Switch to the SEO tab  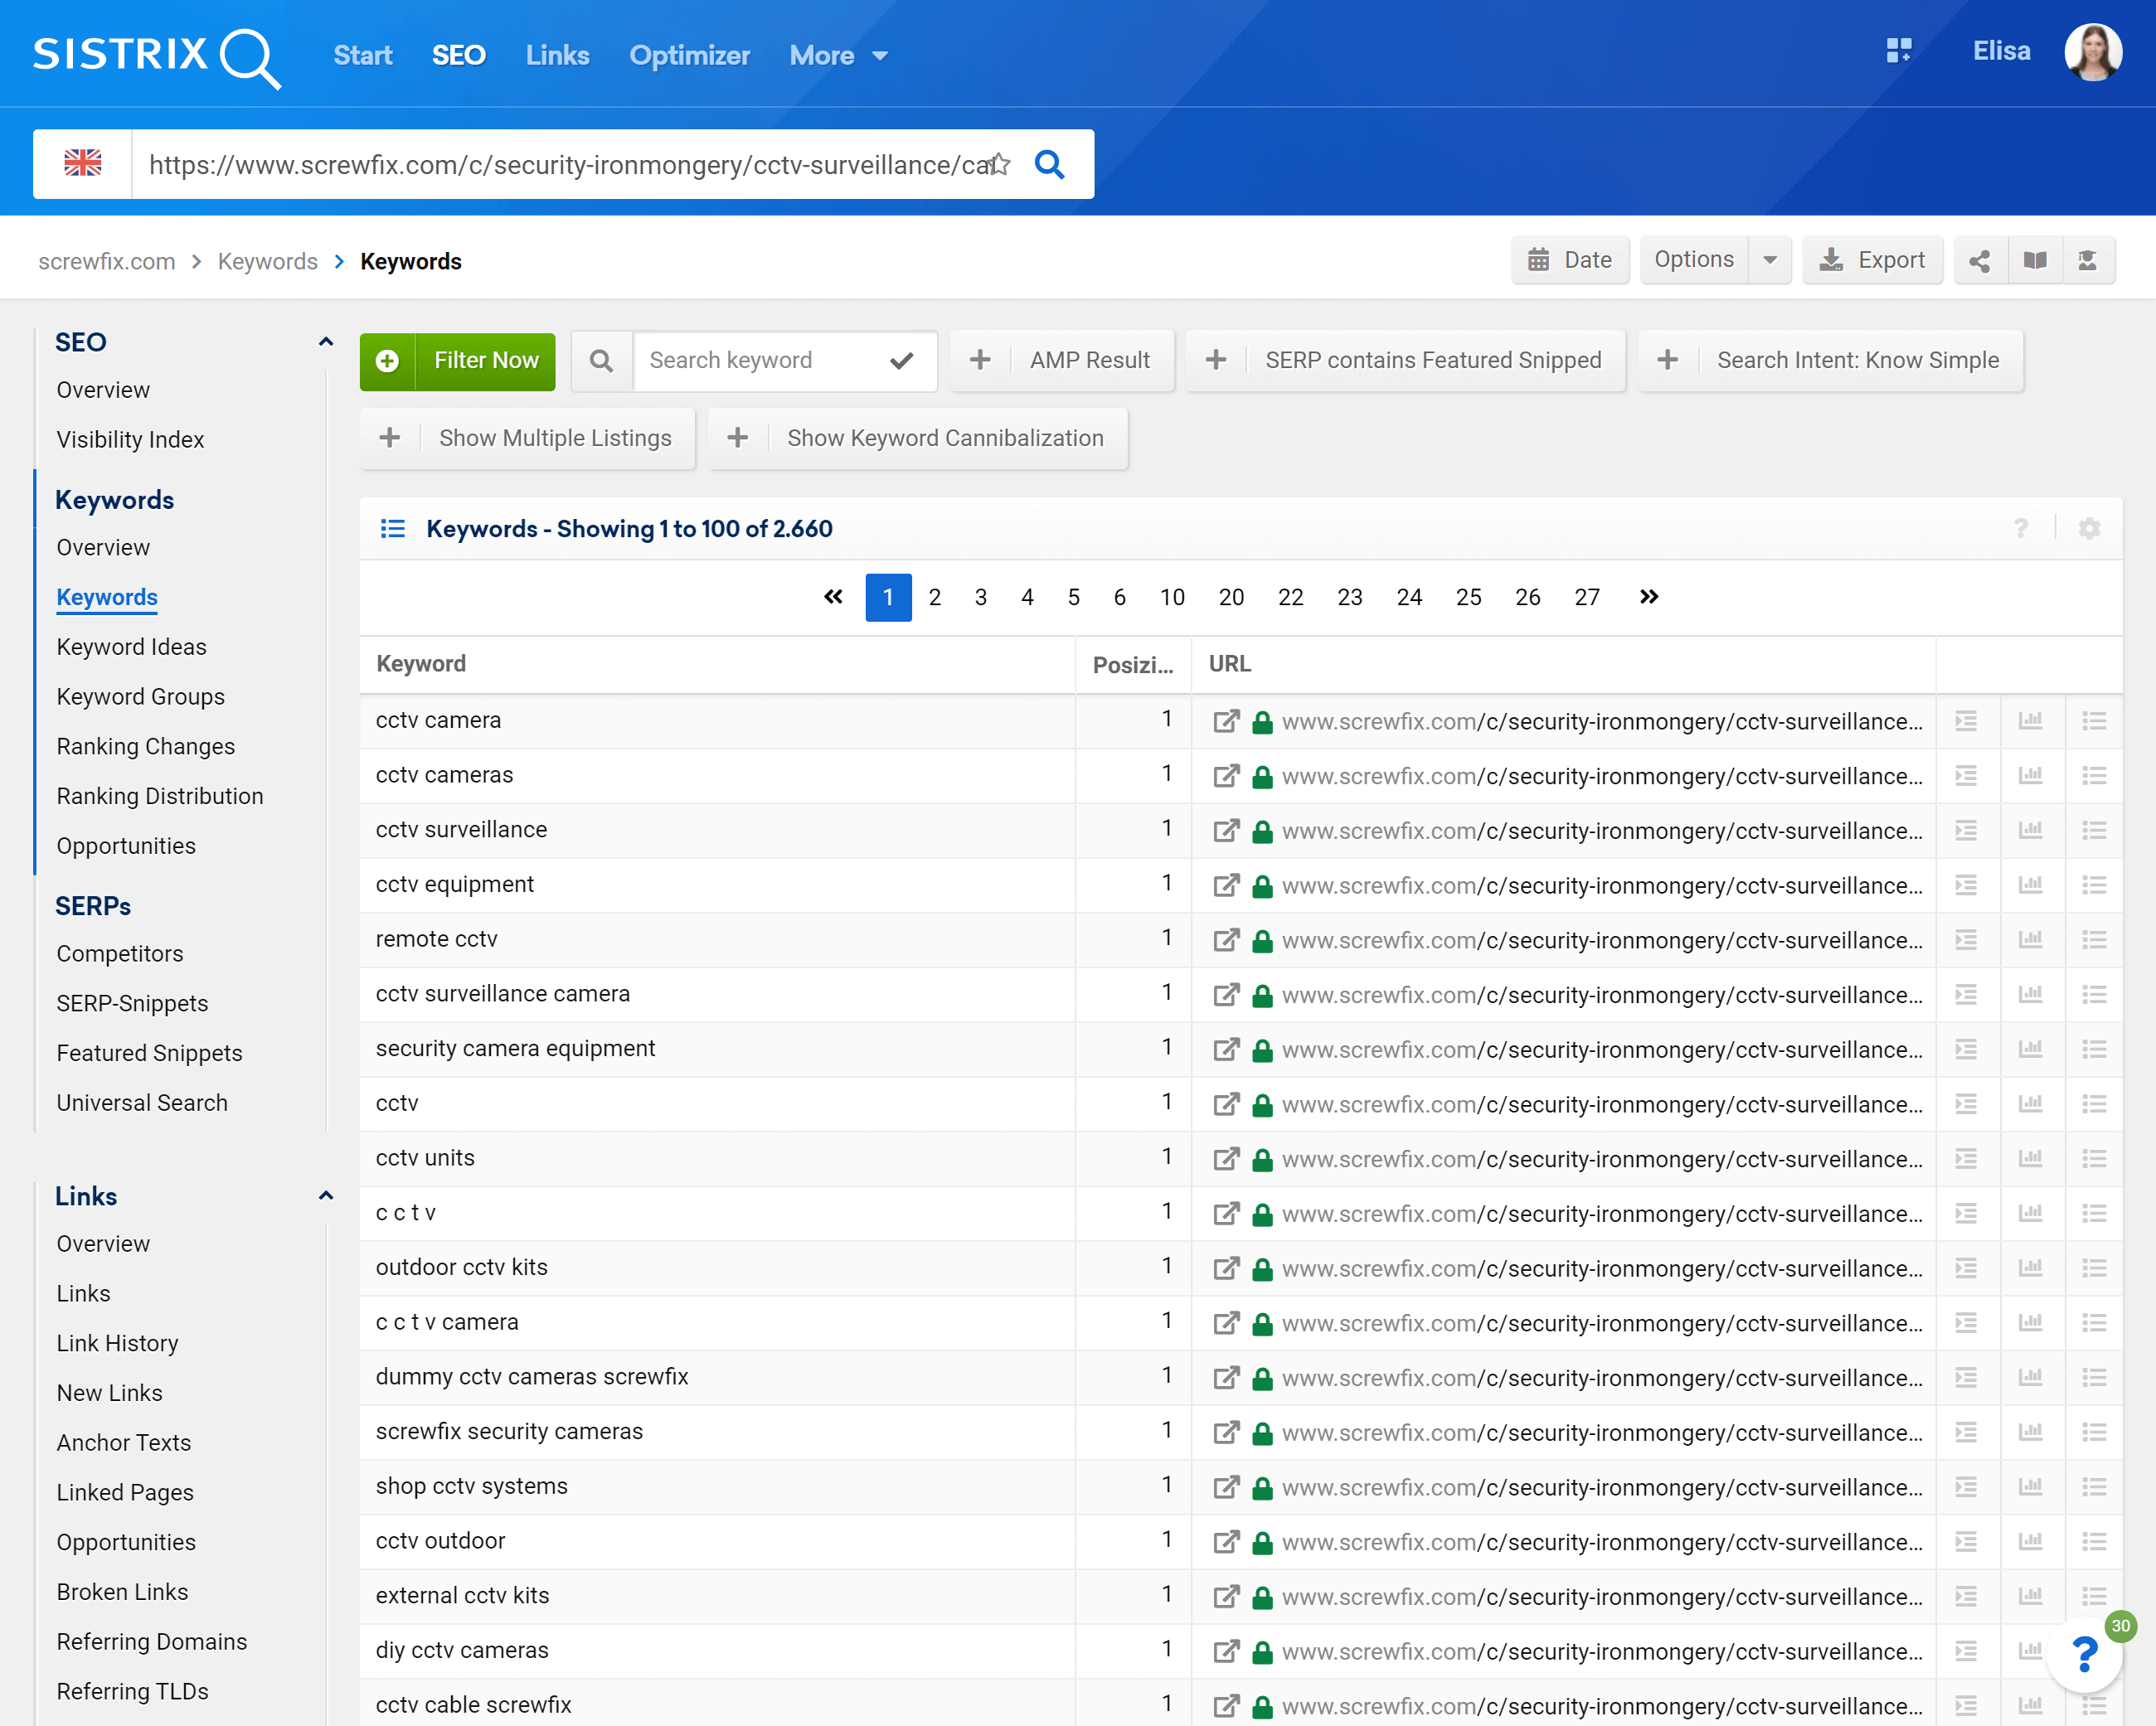pos(459,56)
